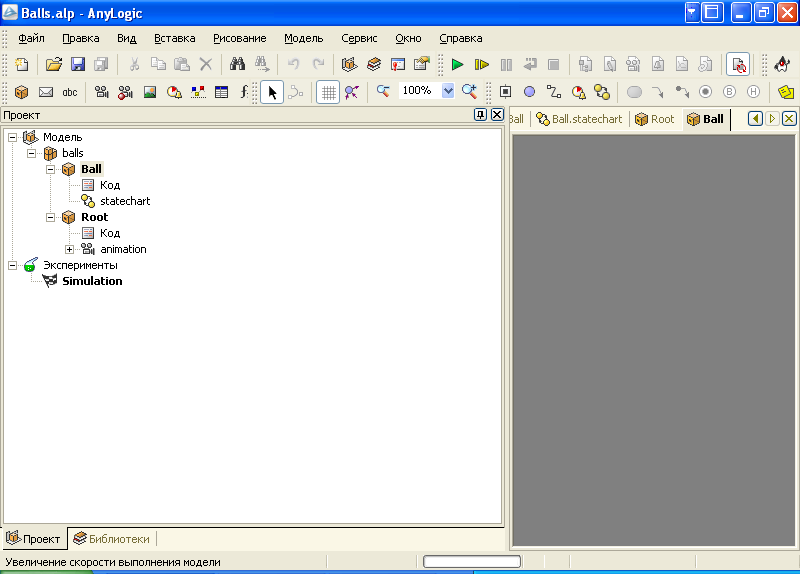Open the Вид menu
The height and width of the screenshot is (574, 800).
[127, 38]
